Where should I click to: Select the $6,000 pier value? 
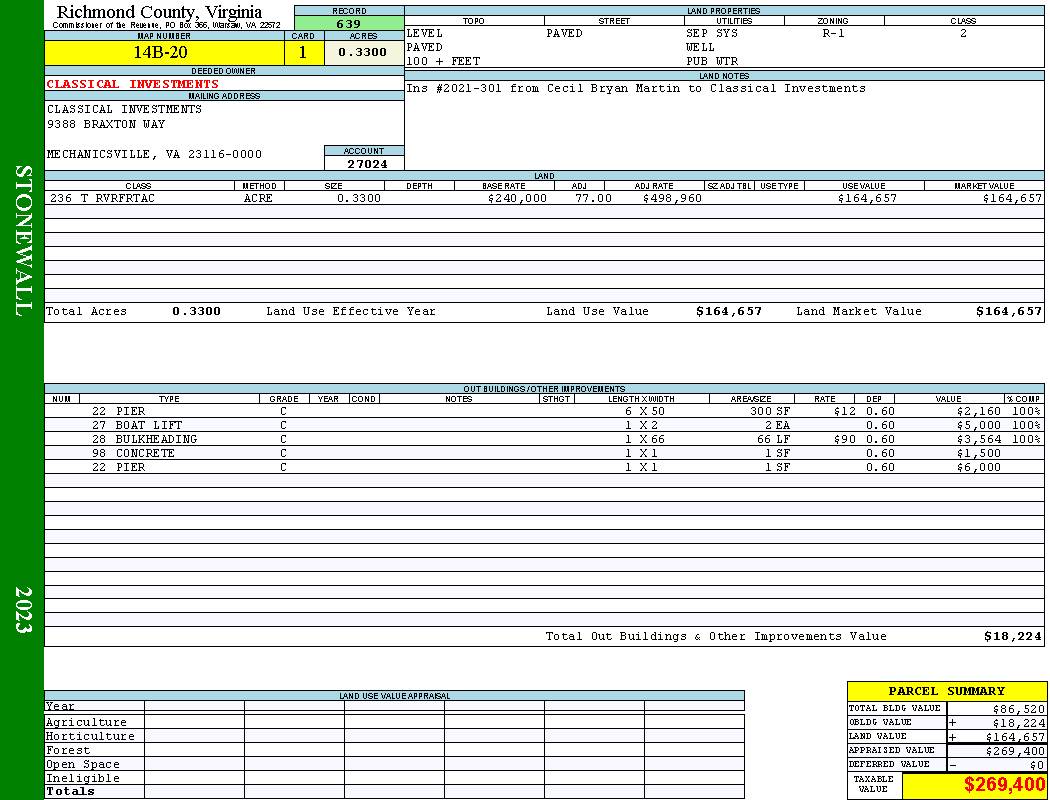[x=978, y=468]
